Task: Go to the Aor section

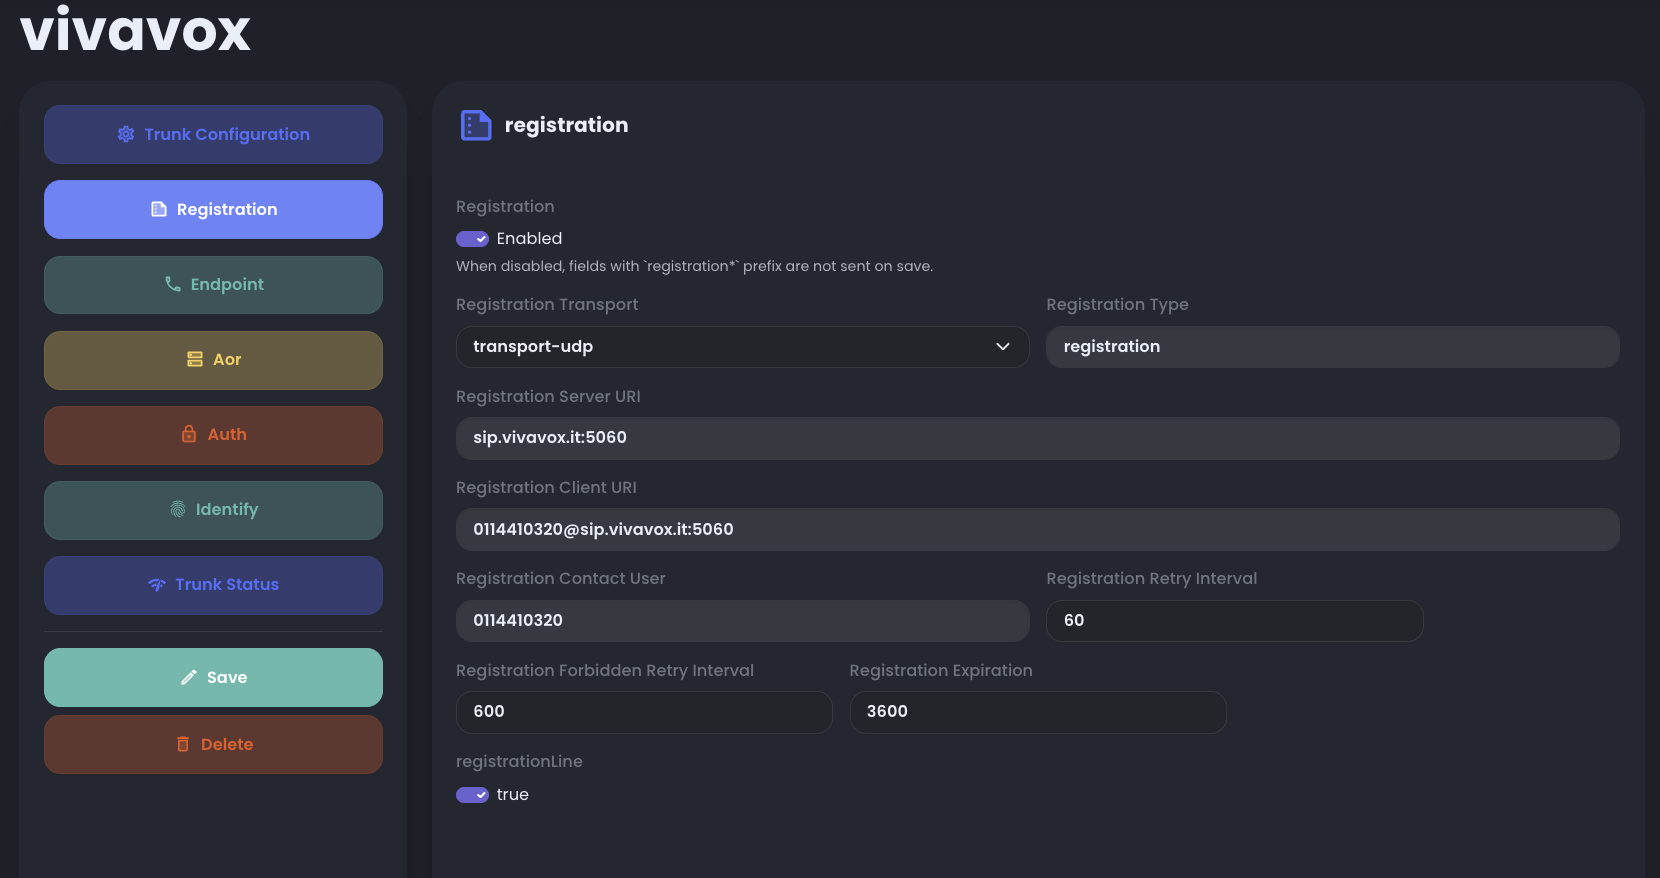Action: pos(213,360)
